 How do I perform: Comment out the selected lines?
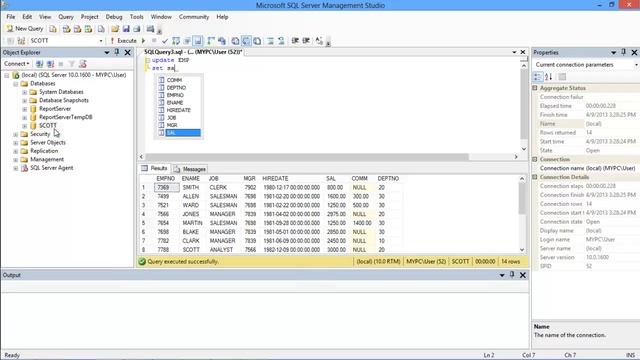click(x=270, y=41)
